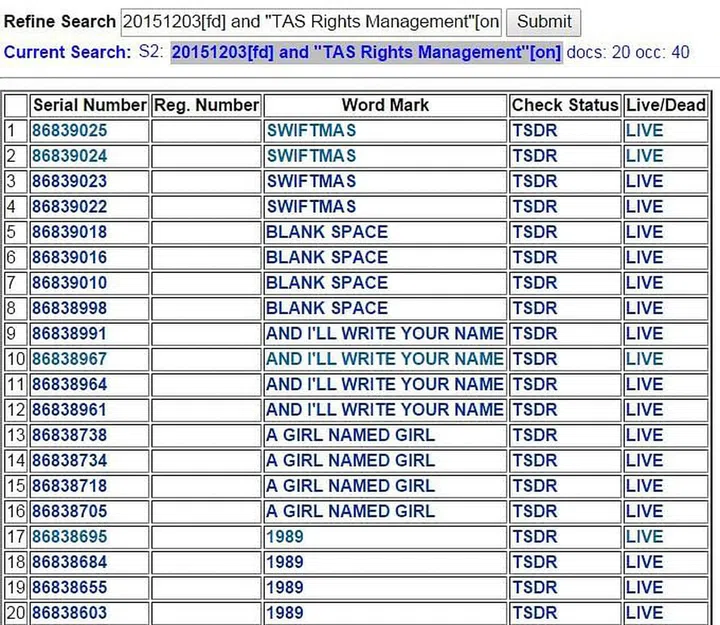Open serial number 86838695

pyautogui.click(x=69, y=536)
